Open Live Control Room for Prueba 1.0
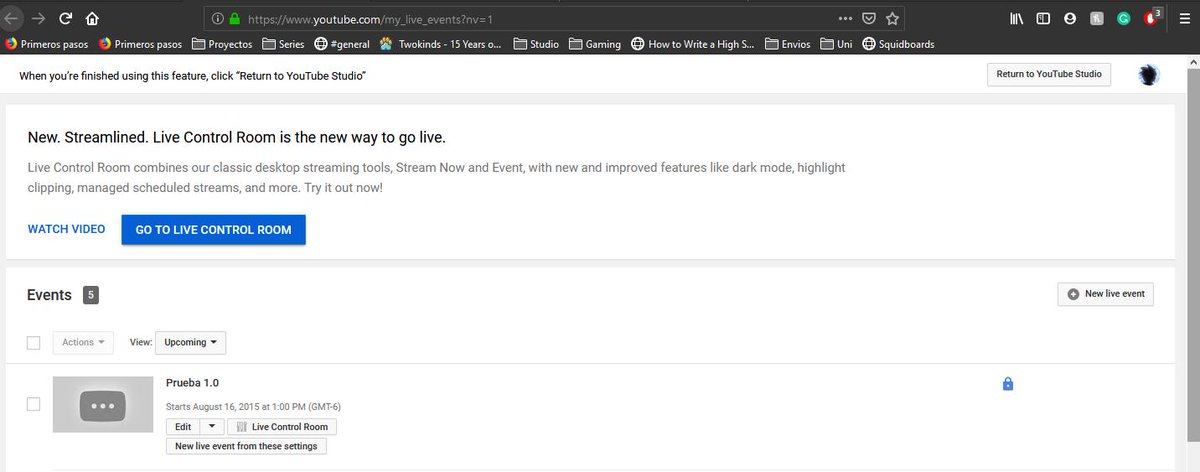 click(x=282, y=427)
